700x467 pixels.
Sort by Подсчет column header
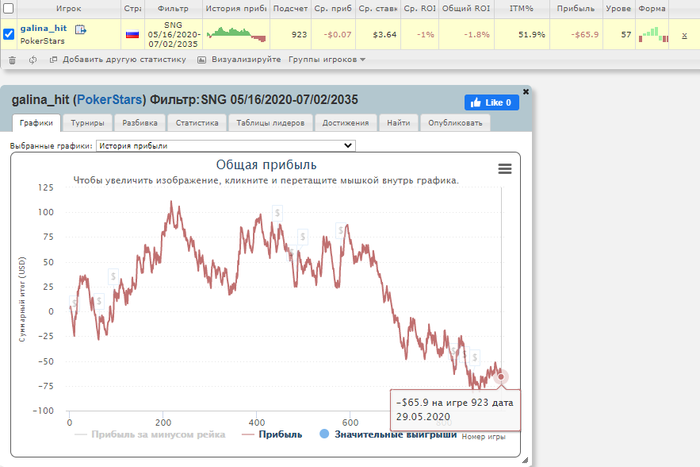click(290, 8)
